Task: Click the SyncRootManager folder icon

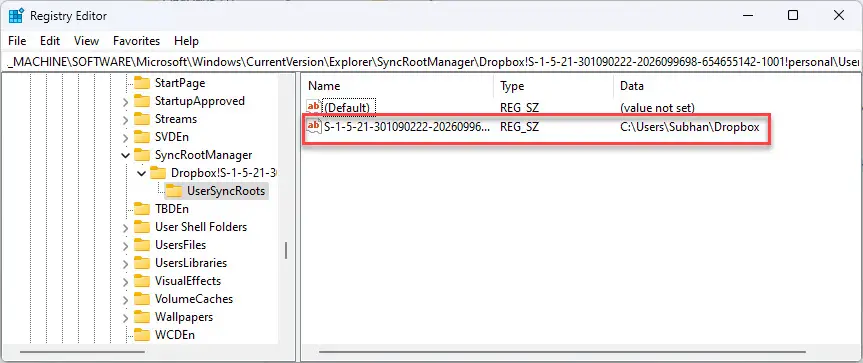Action: click(142, 155)
